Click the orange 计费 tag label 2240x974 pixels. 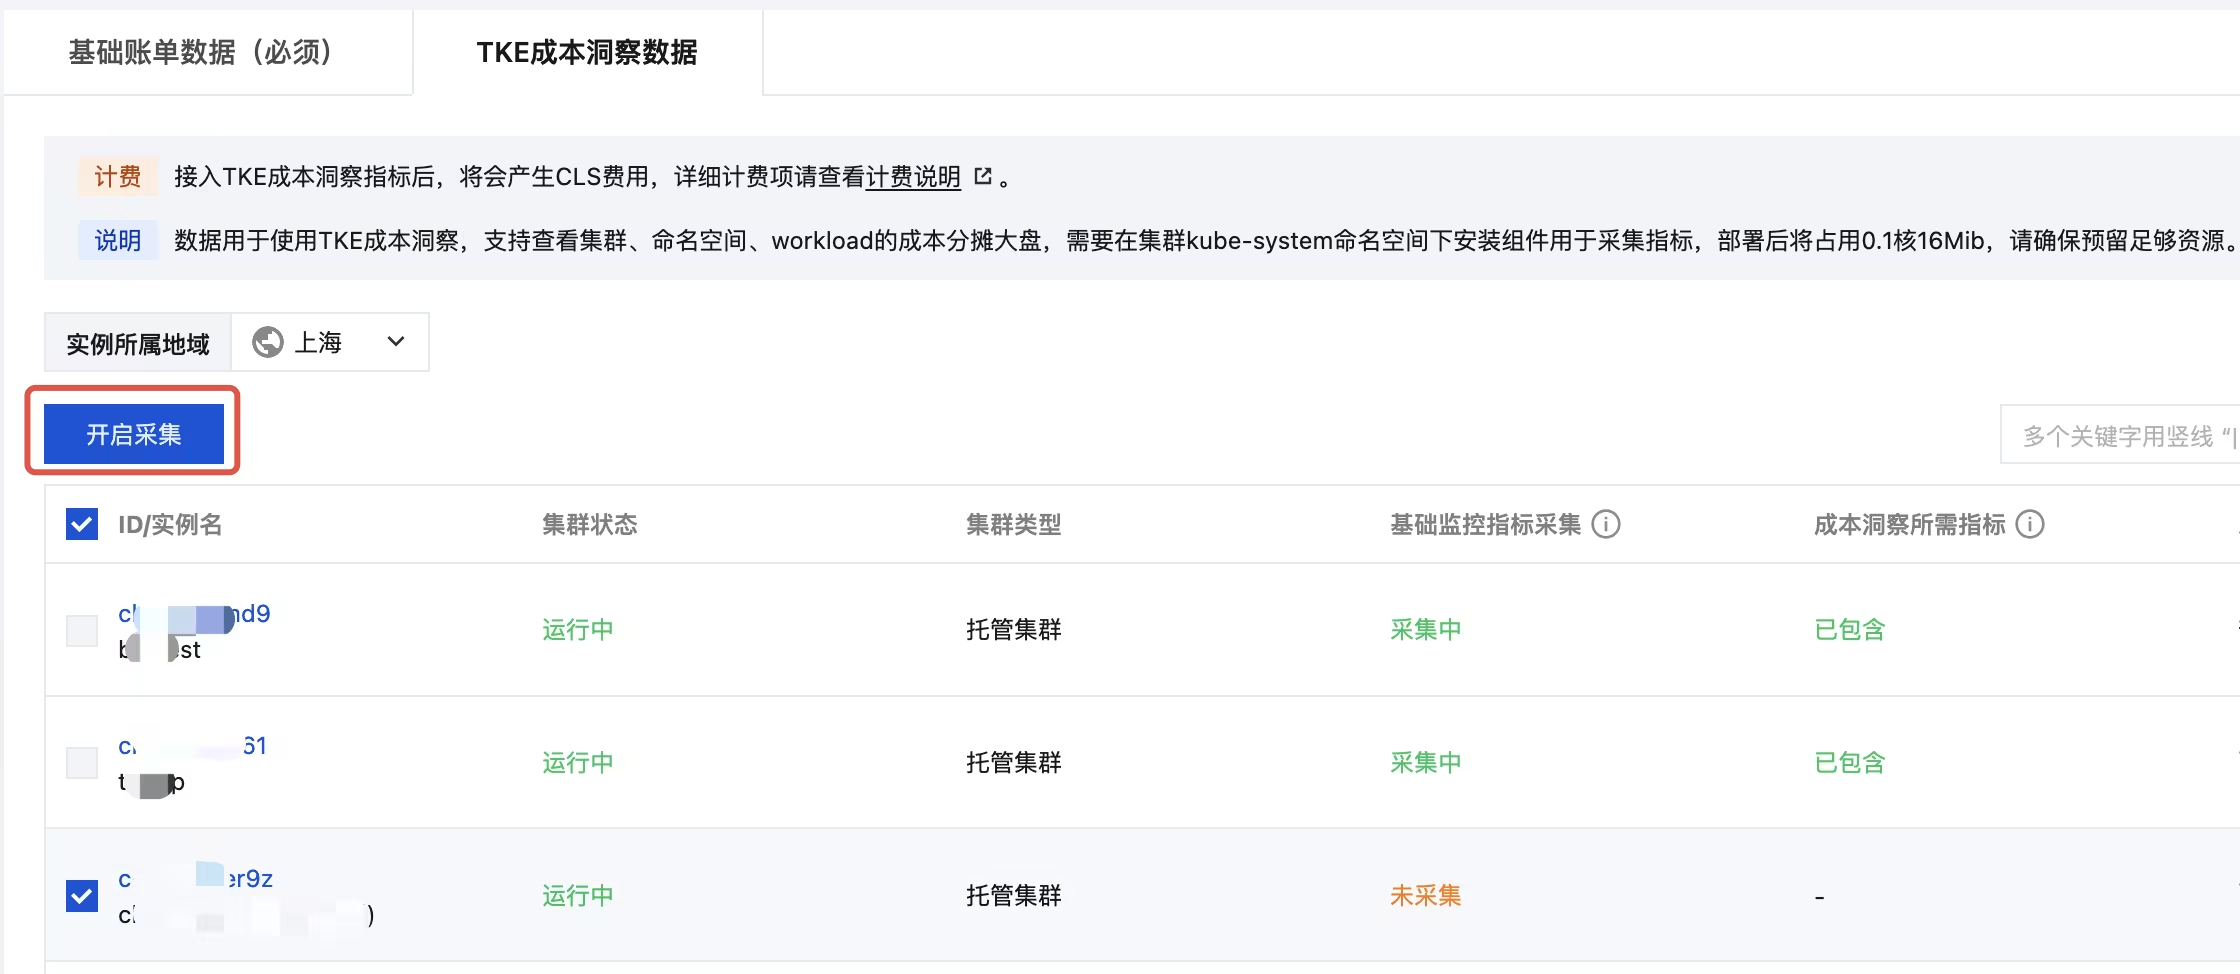click(118, 177)
